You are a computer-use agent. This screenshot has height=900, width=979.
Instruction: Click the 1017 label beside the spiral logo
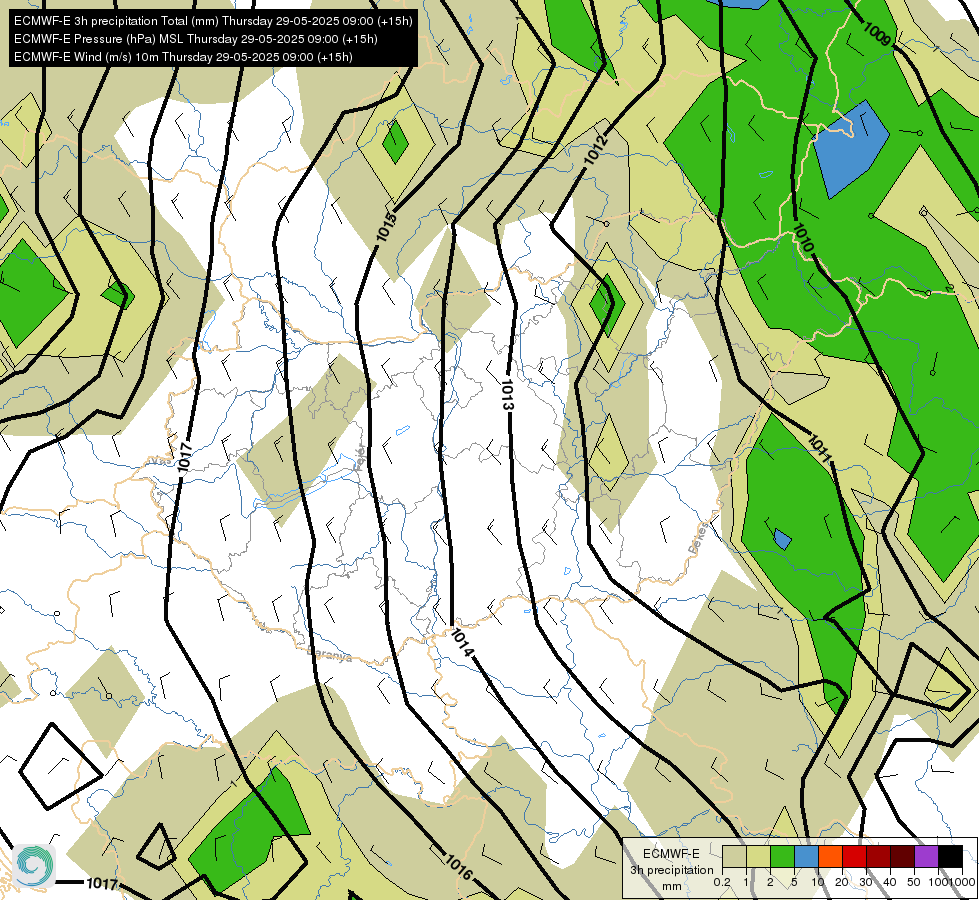coord(102,883)
